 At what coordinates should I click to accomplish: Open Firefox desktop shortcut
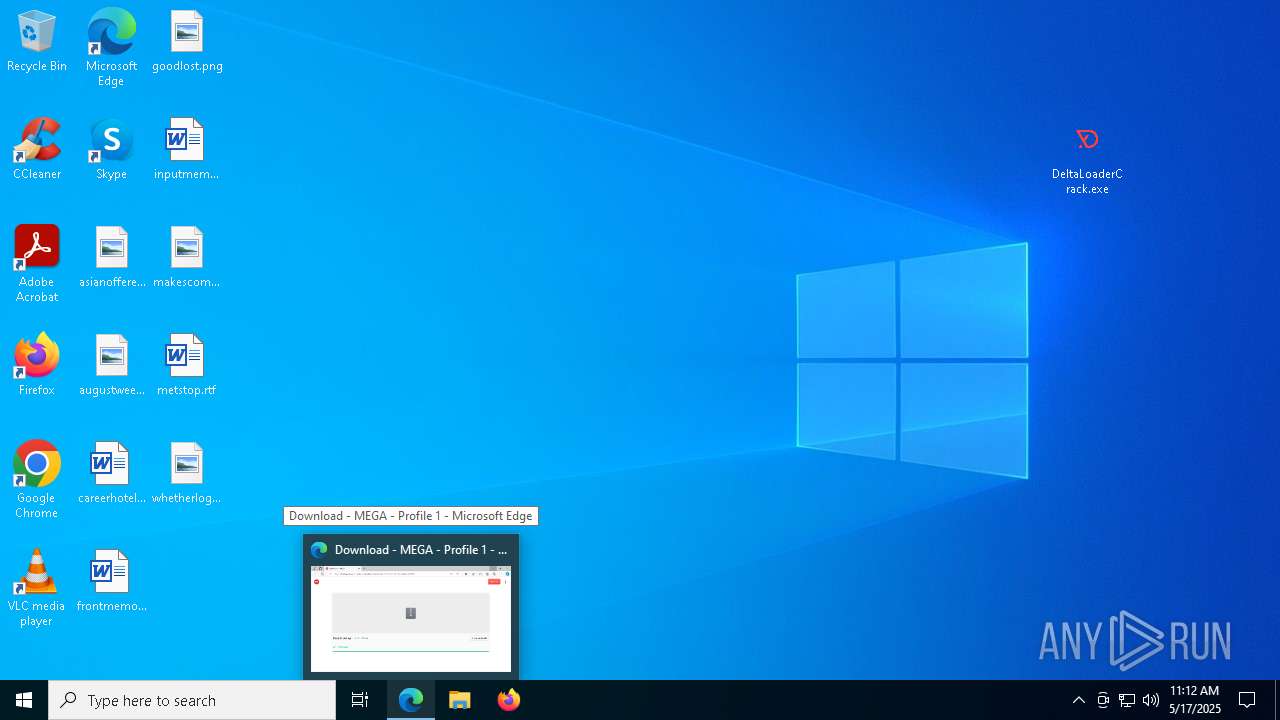[37, 366]
